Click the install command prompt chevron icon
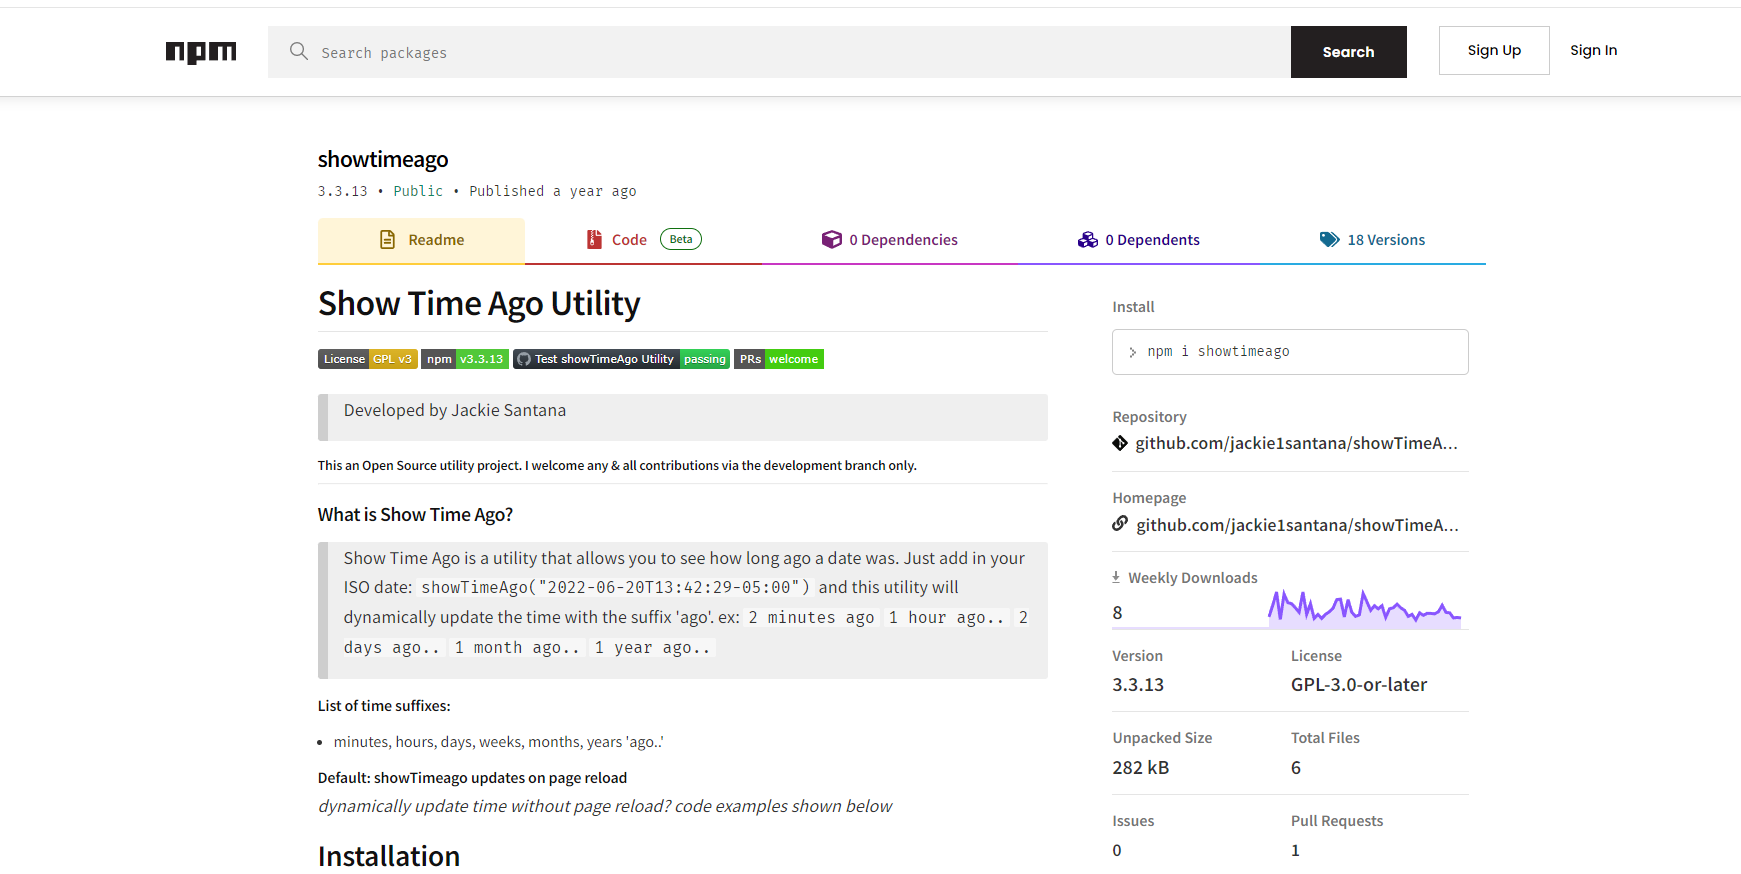This screenshot has height=874, width=1741. tap(1133, 352)
